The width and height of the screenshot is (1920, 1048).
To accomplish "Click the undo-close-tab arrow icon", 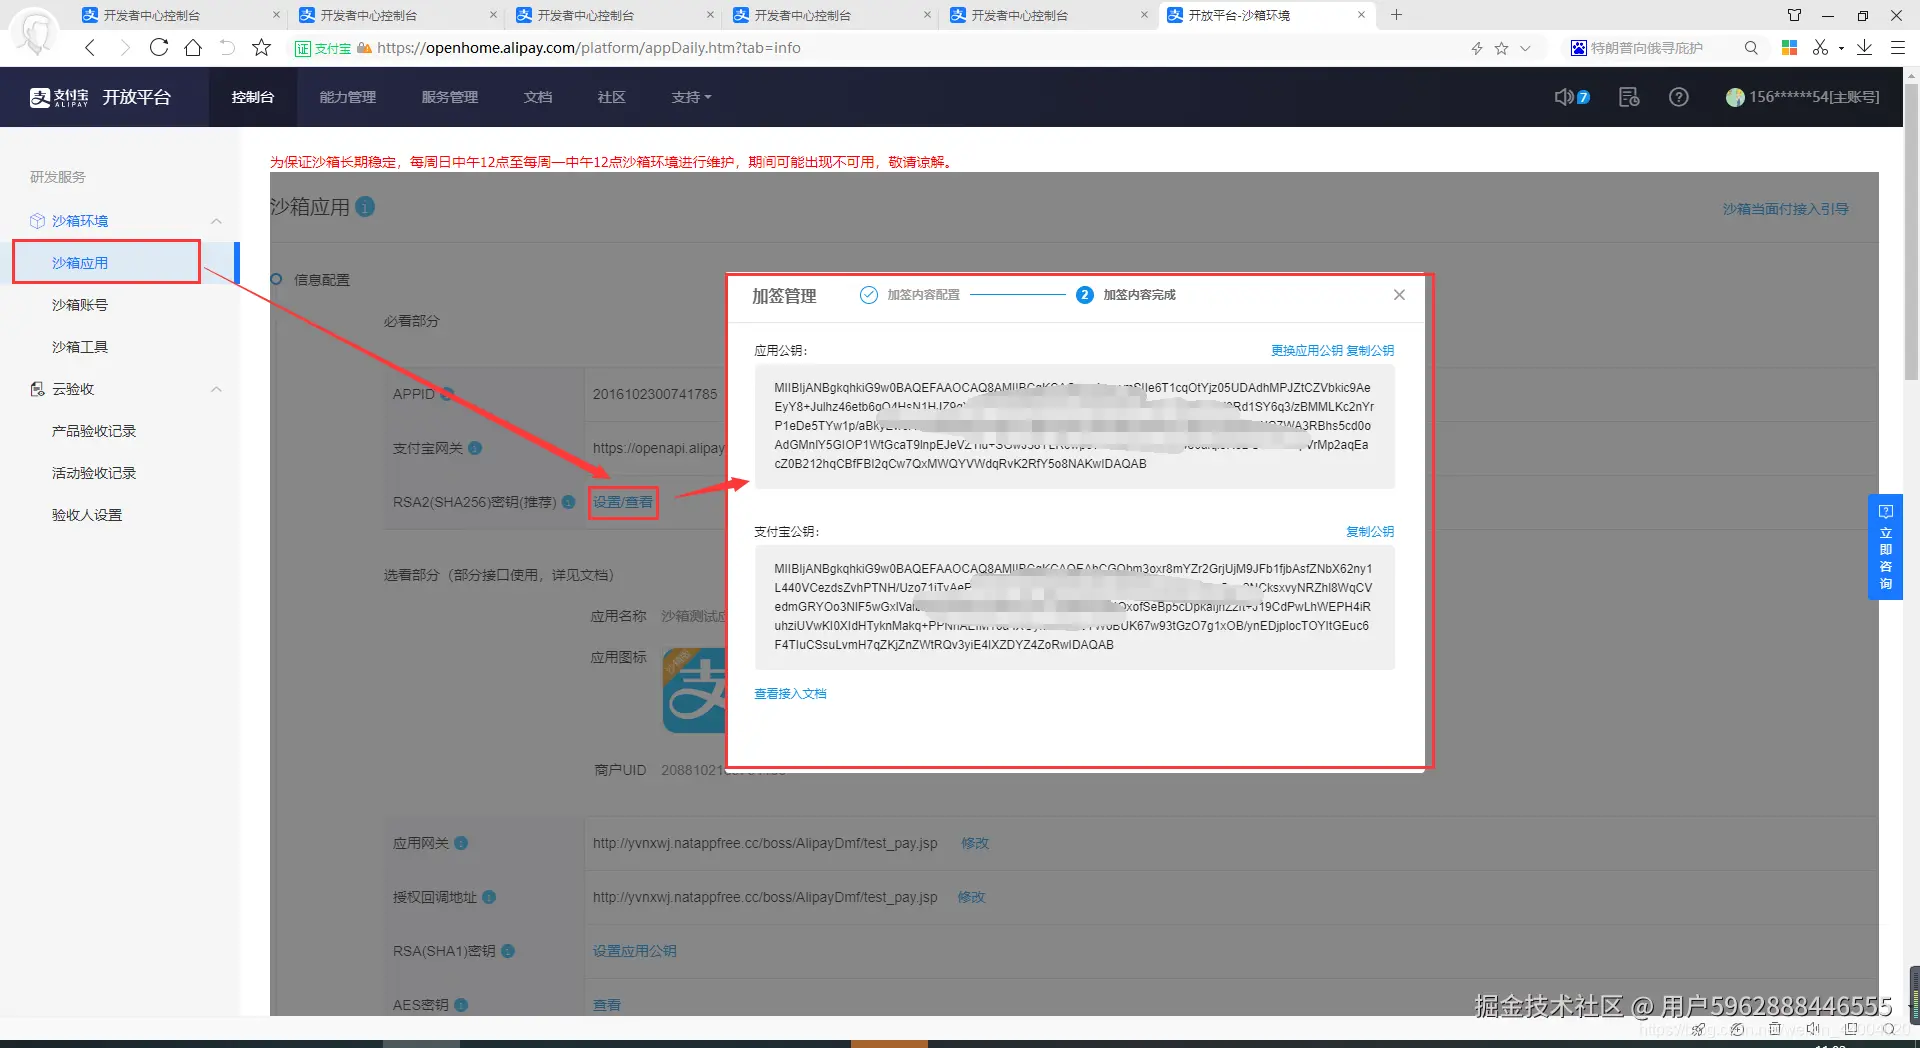I will 227,47.
